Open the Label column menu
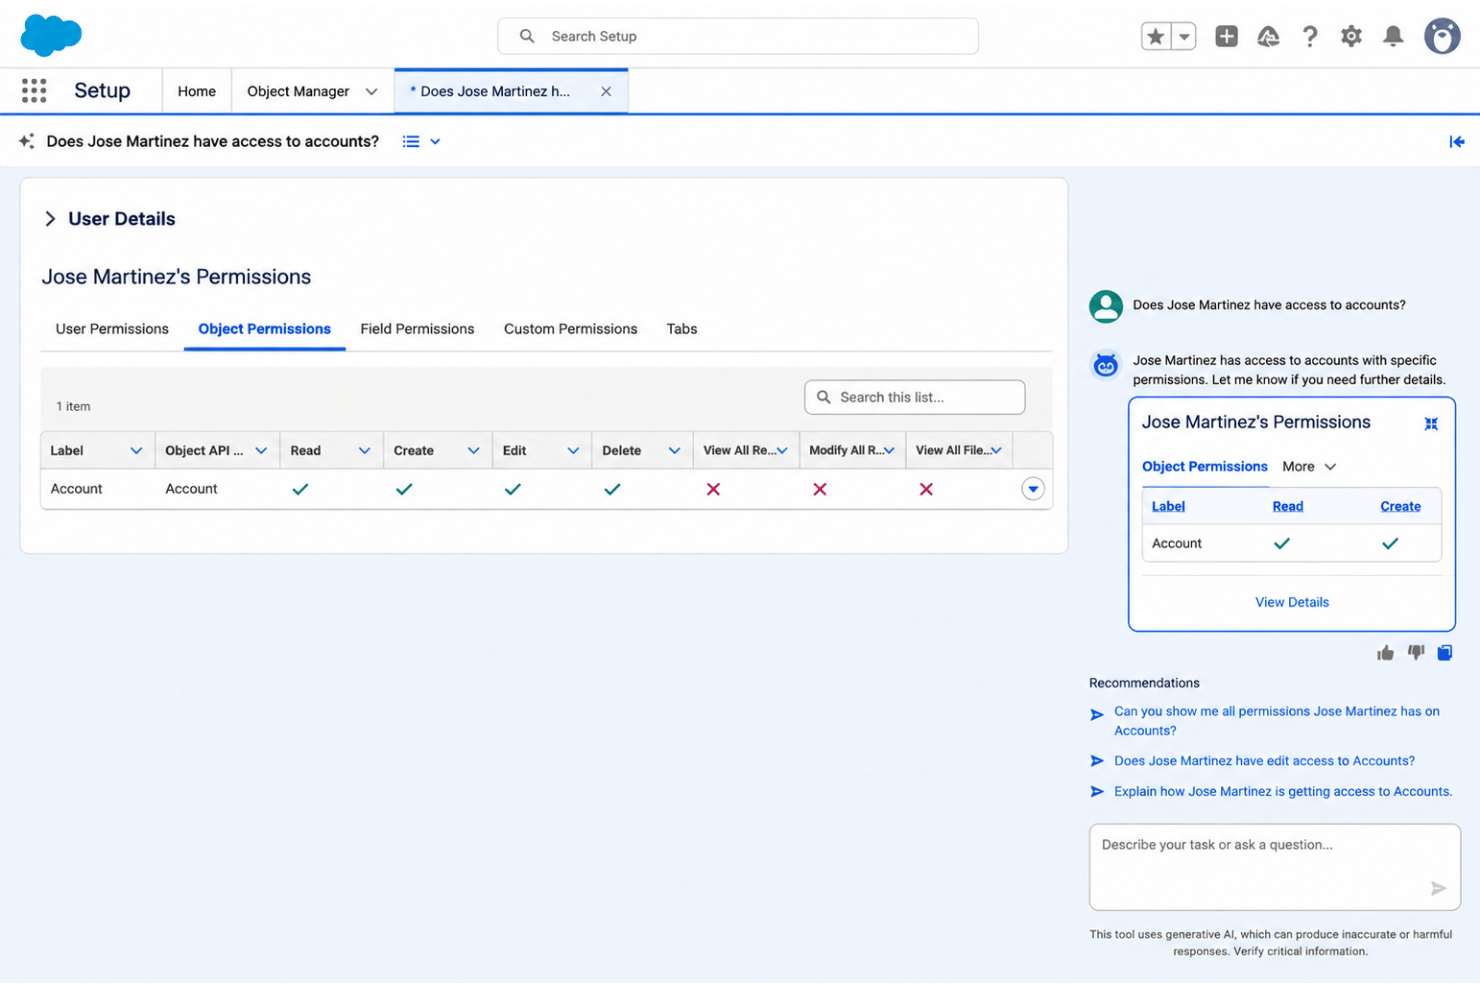 [x=136, y=451]
